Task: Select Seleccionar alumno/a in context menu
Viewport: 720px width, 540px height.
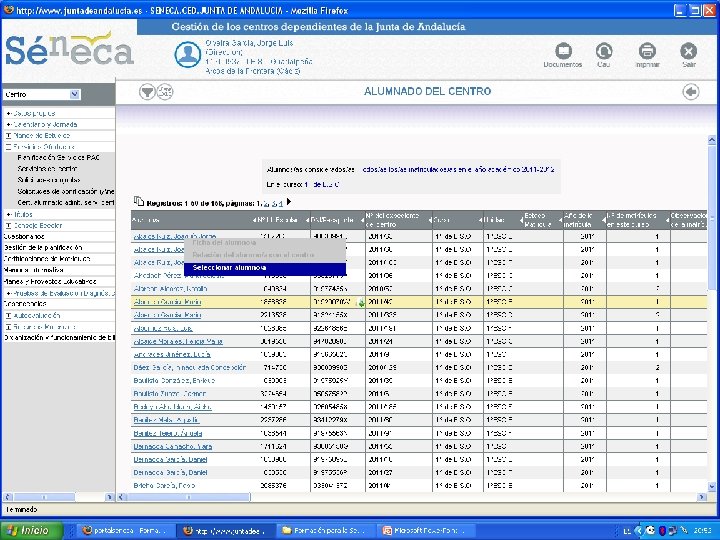Action: [265, 268]
